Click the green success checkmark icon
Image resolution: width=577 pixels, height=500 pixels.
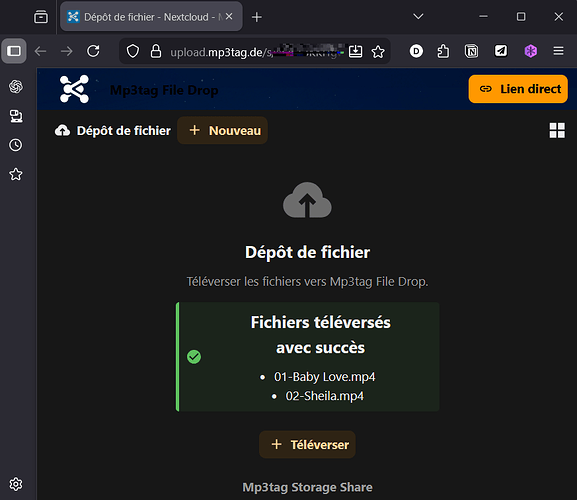tap(194, 357)
